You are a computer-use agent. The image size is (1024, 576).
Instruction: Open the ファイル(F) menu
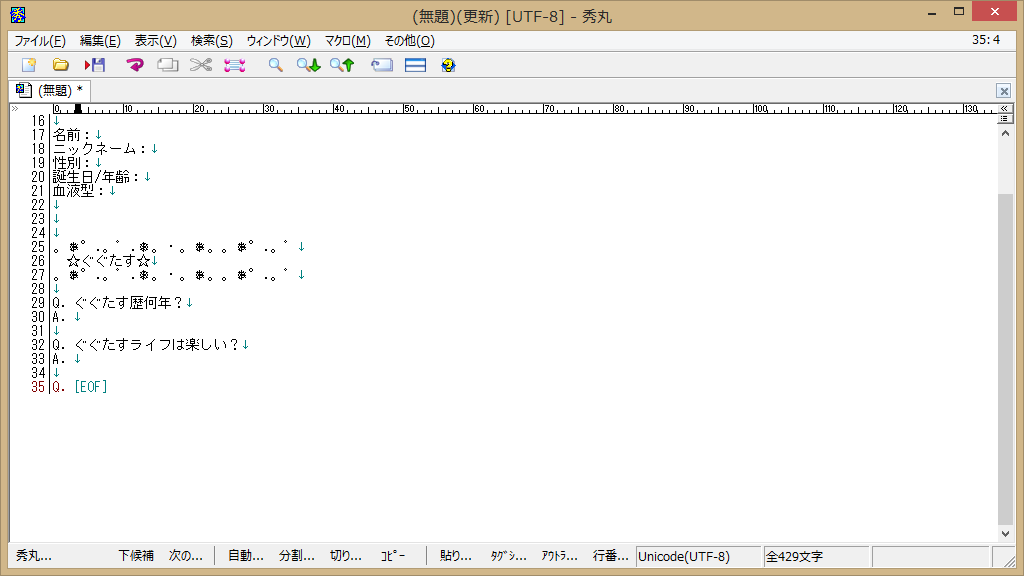(x=40, y=41)
